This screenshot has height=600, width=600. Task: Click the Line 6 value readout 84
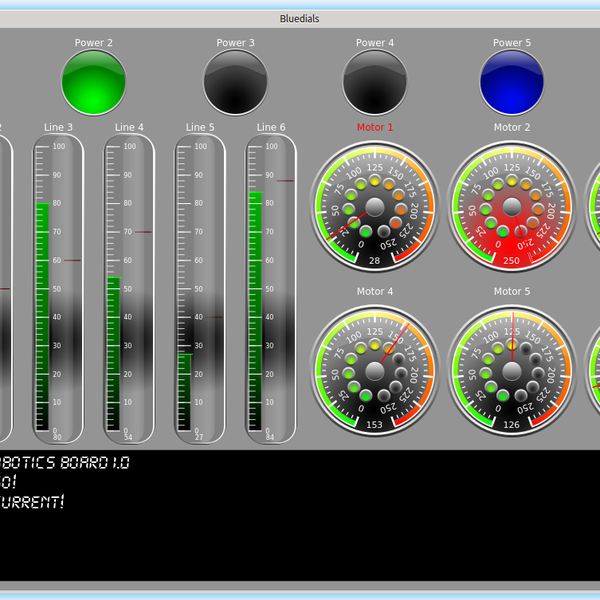(269, 437)
